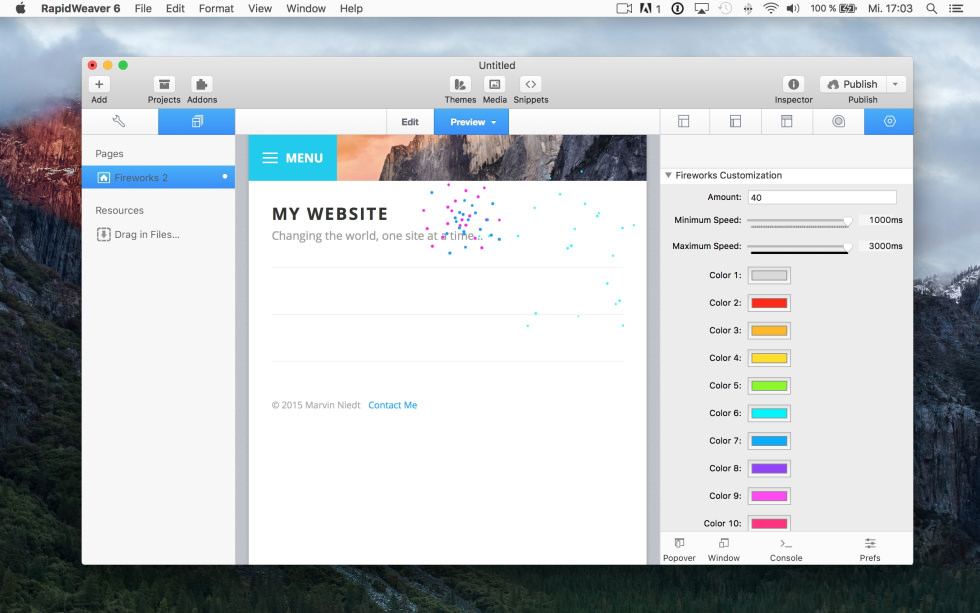Open the Color 2 red swatch
The width and height of the screenshot is (980, 613).
point(769,303)
